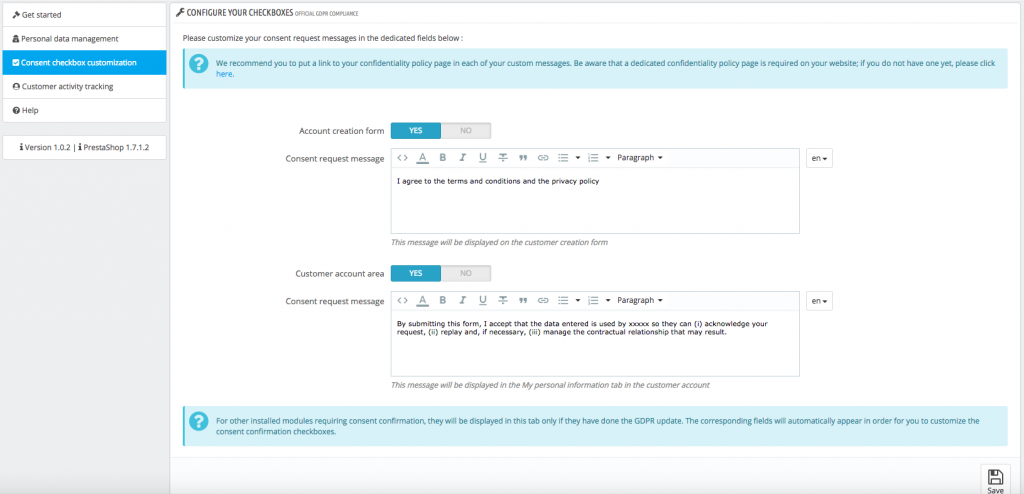1024x494 pixels.
Task: Set Customer account area toggle to YES
Action: 416,273
